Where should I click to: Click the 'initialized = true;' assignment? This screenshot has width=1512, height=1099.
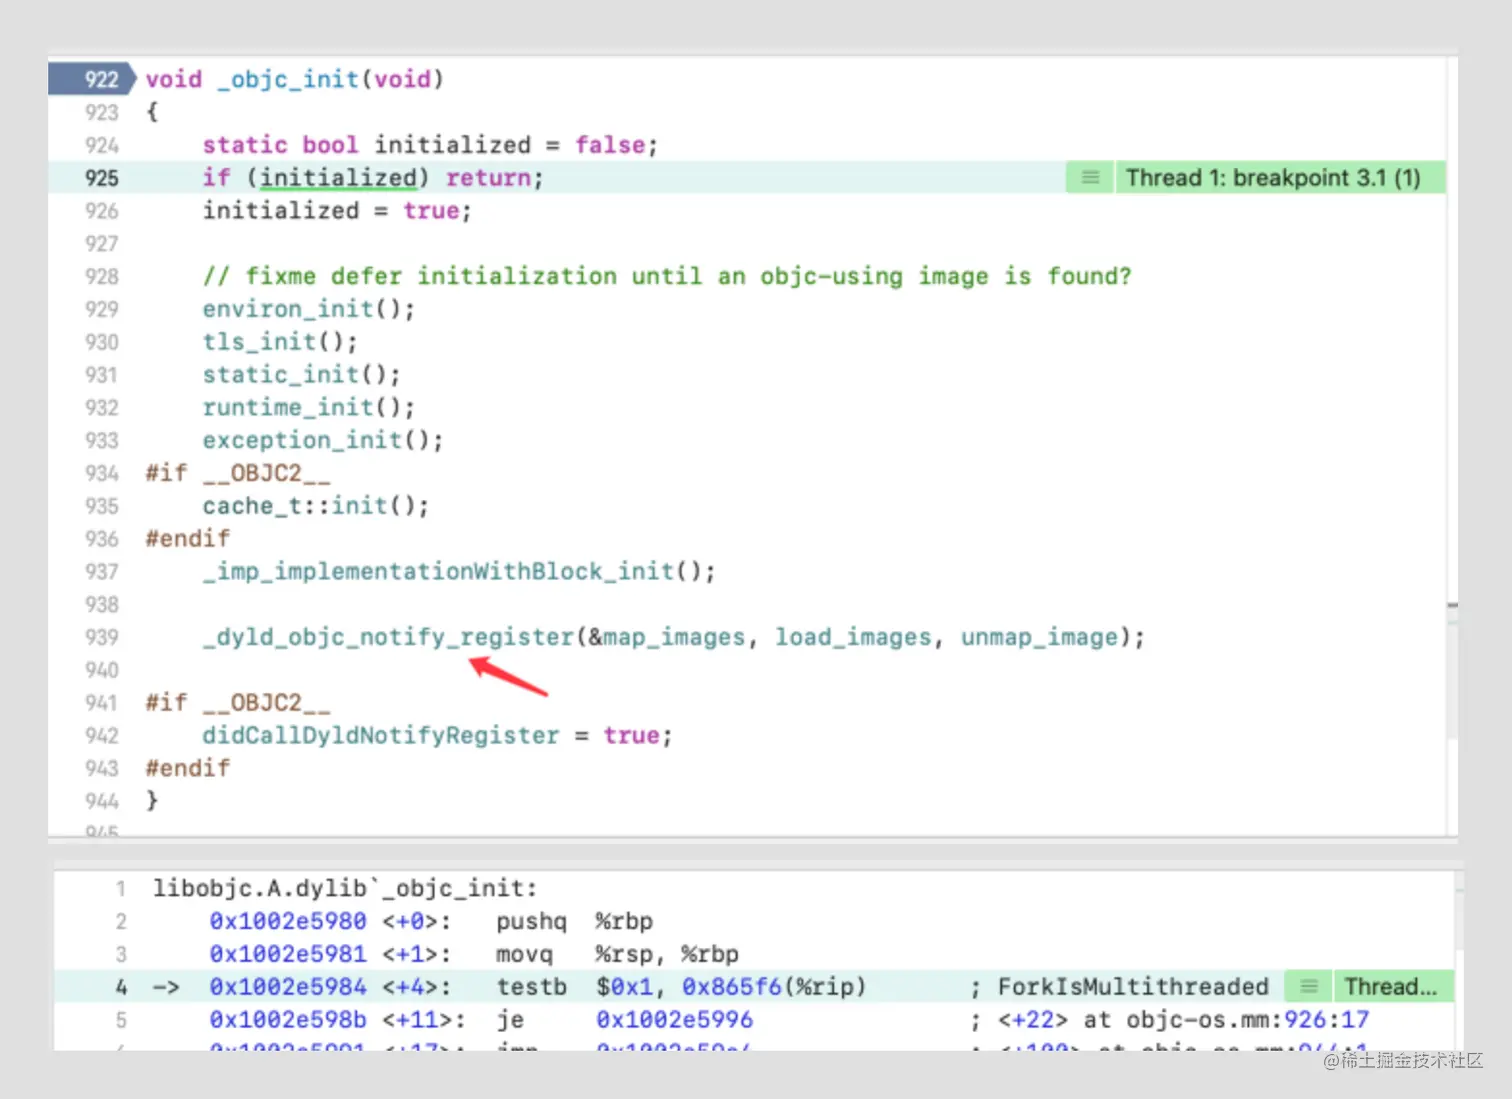pyautogui.click(x=337, y=211)
